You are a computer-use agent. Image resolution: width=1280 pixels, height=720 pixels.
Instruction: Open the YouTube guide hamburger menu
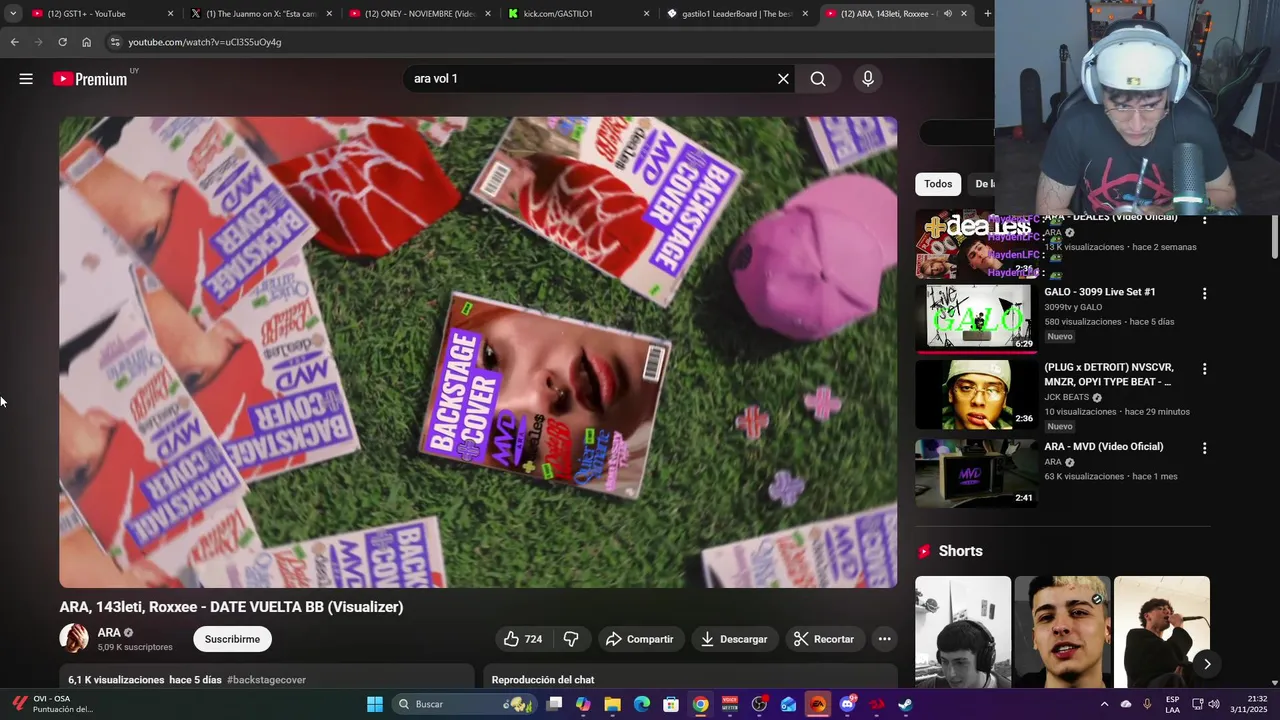tap(26, 79)
